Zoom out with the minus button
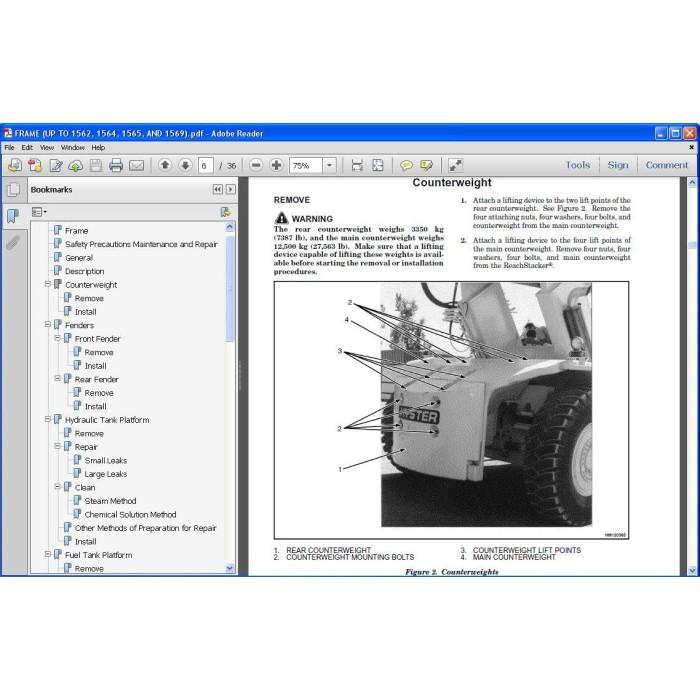 pos(256,165)
